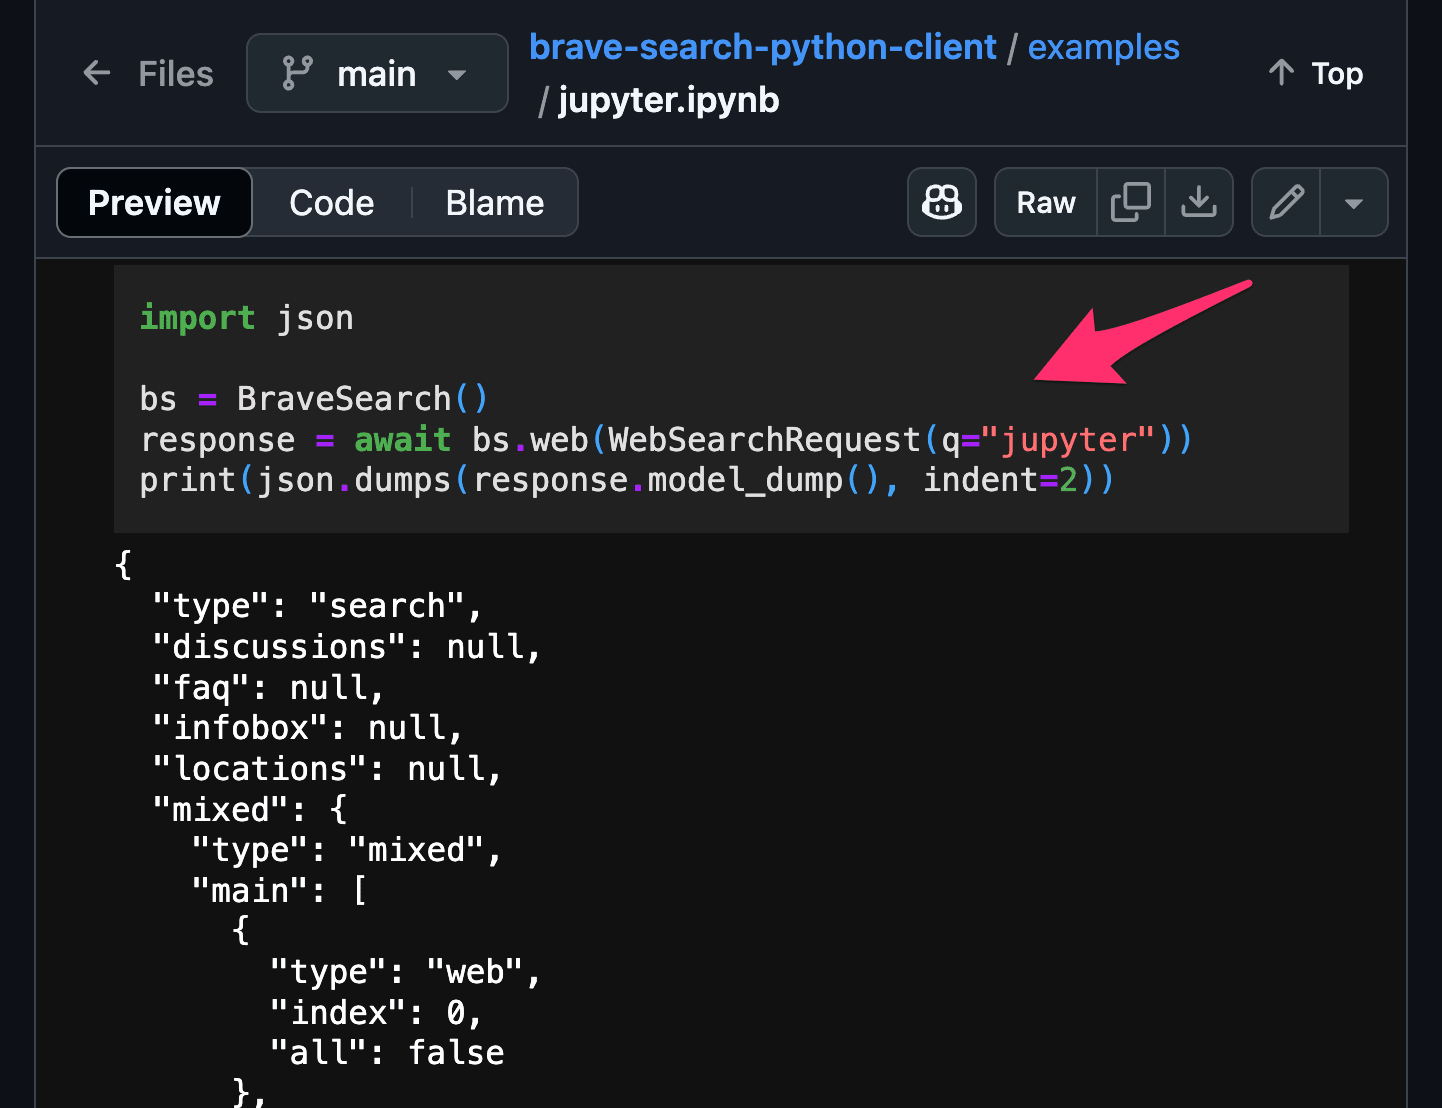The image size is (1442, 1108).
Task: Open the brave-search-python-client repository link
Action: click(762, 46)
